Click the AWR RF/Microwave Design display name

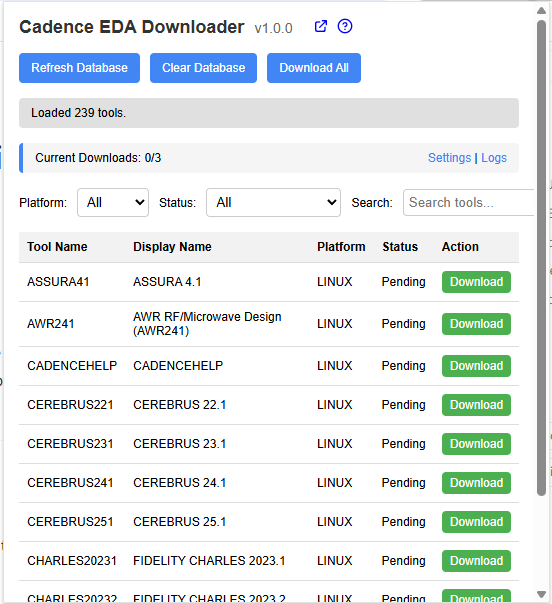pyautogui.click(x=207, y=324)
